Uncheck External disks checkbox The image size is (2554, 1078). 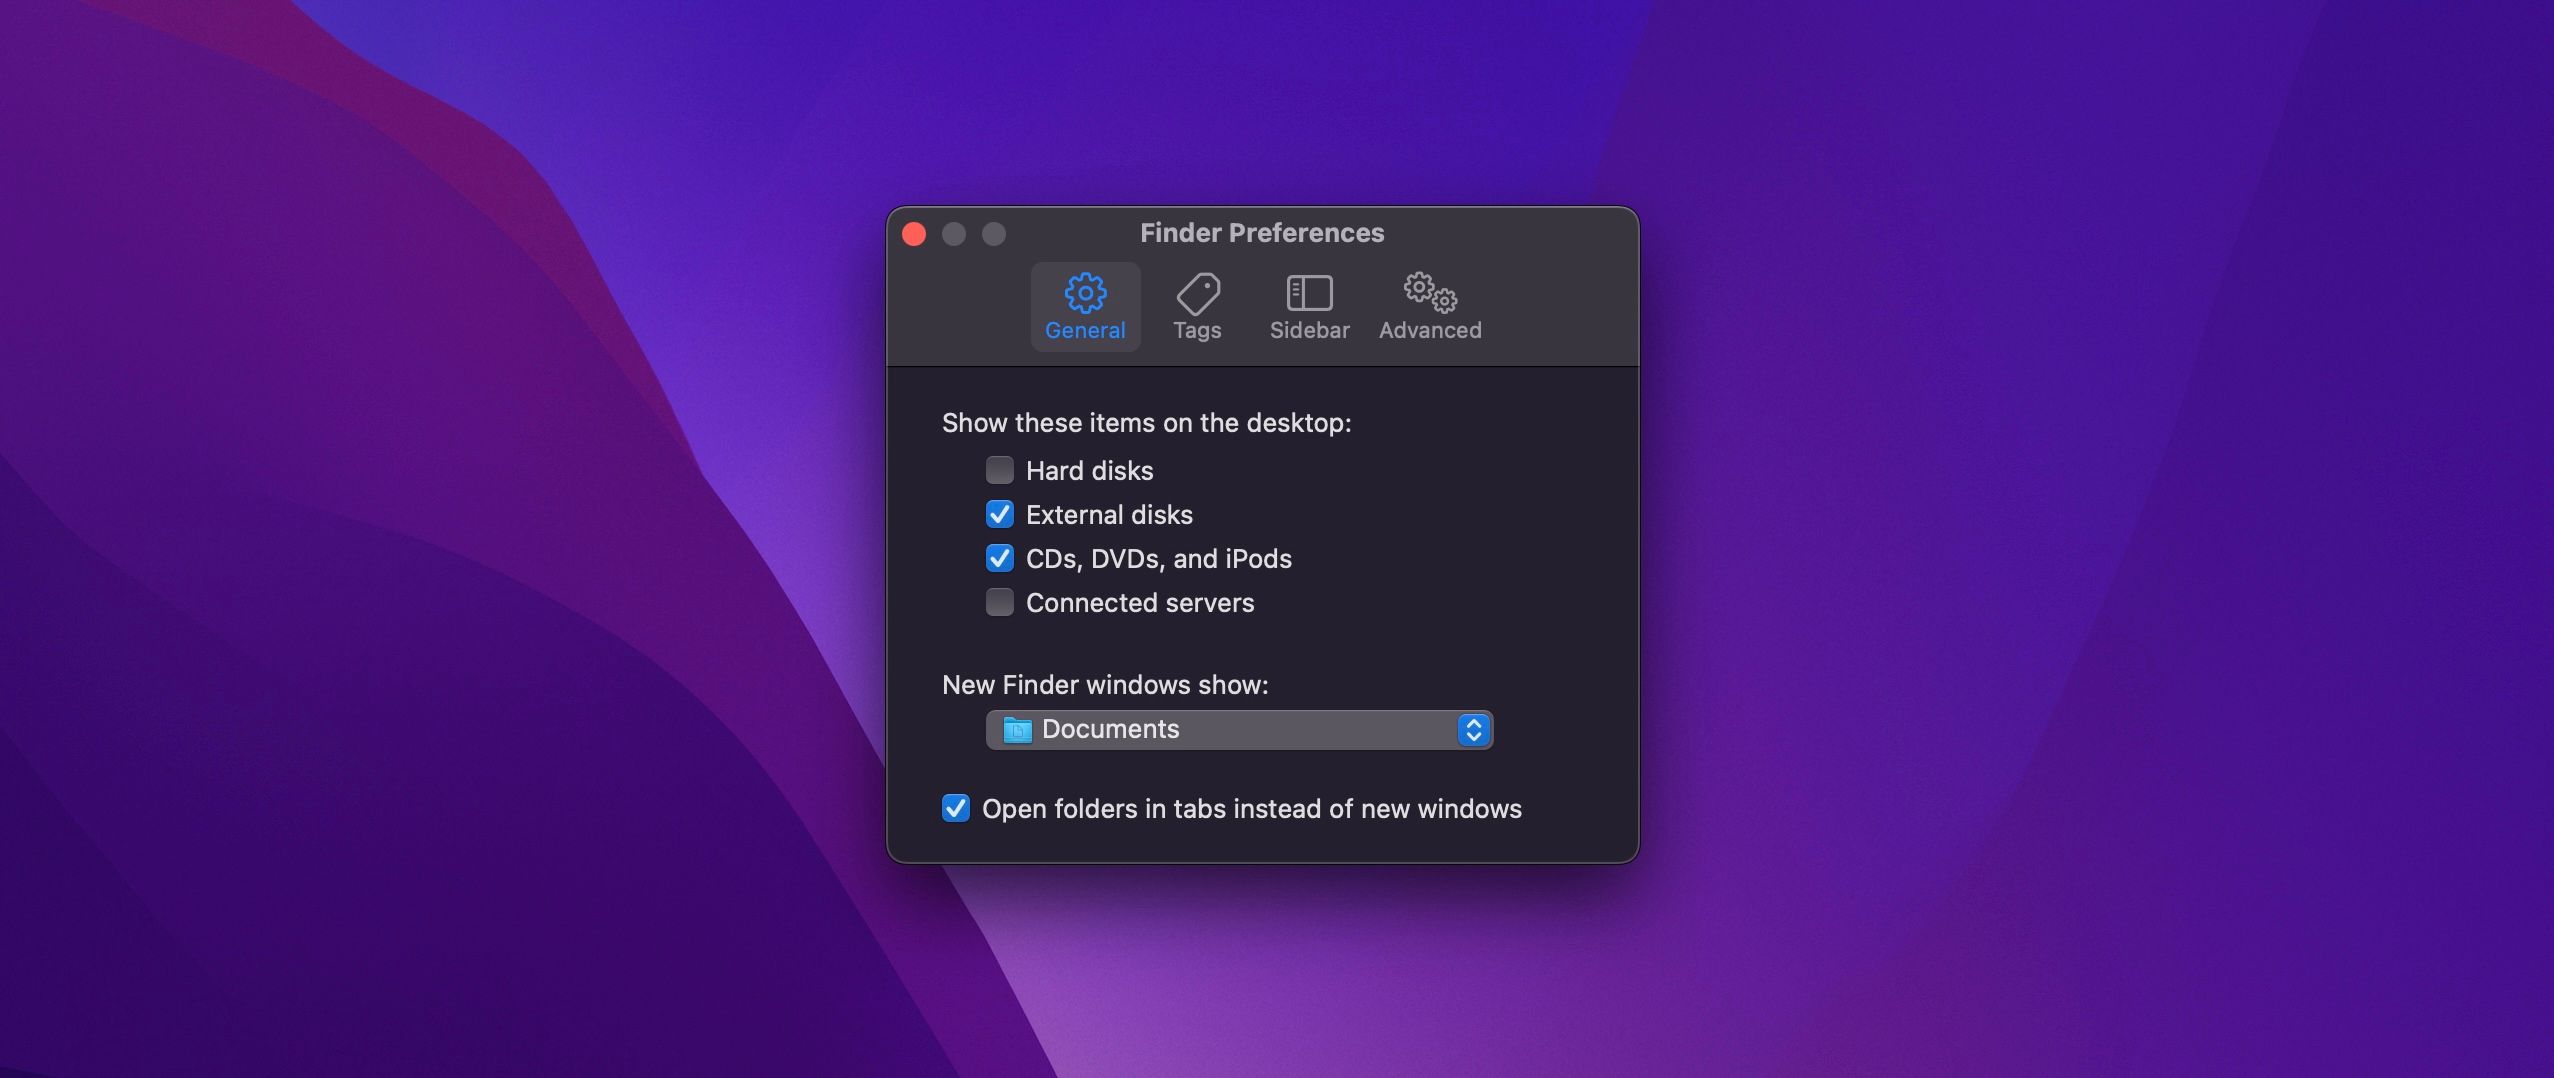pos(1000,514)
